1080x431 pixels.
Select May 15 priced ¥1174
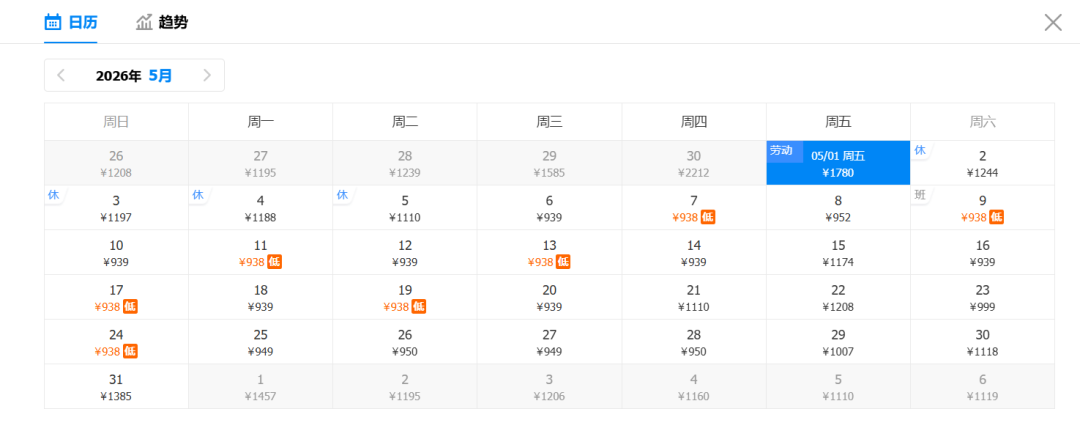(838, 253)
